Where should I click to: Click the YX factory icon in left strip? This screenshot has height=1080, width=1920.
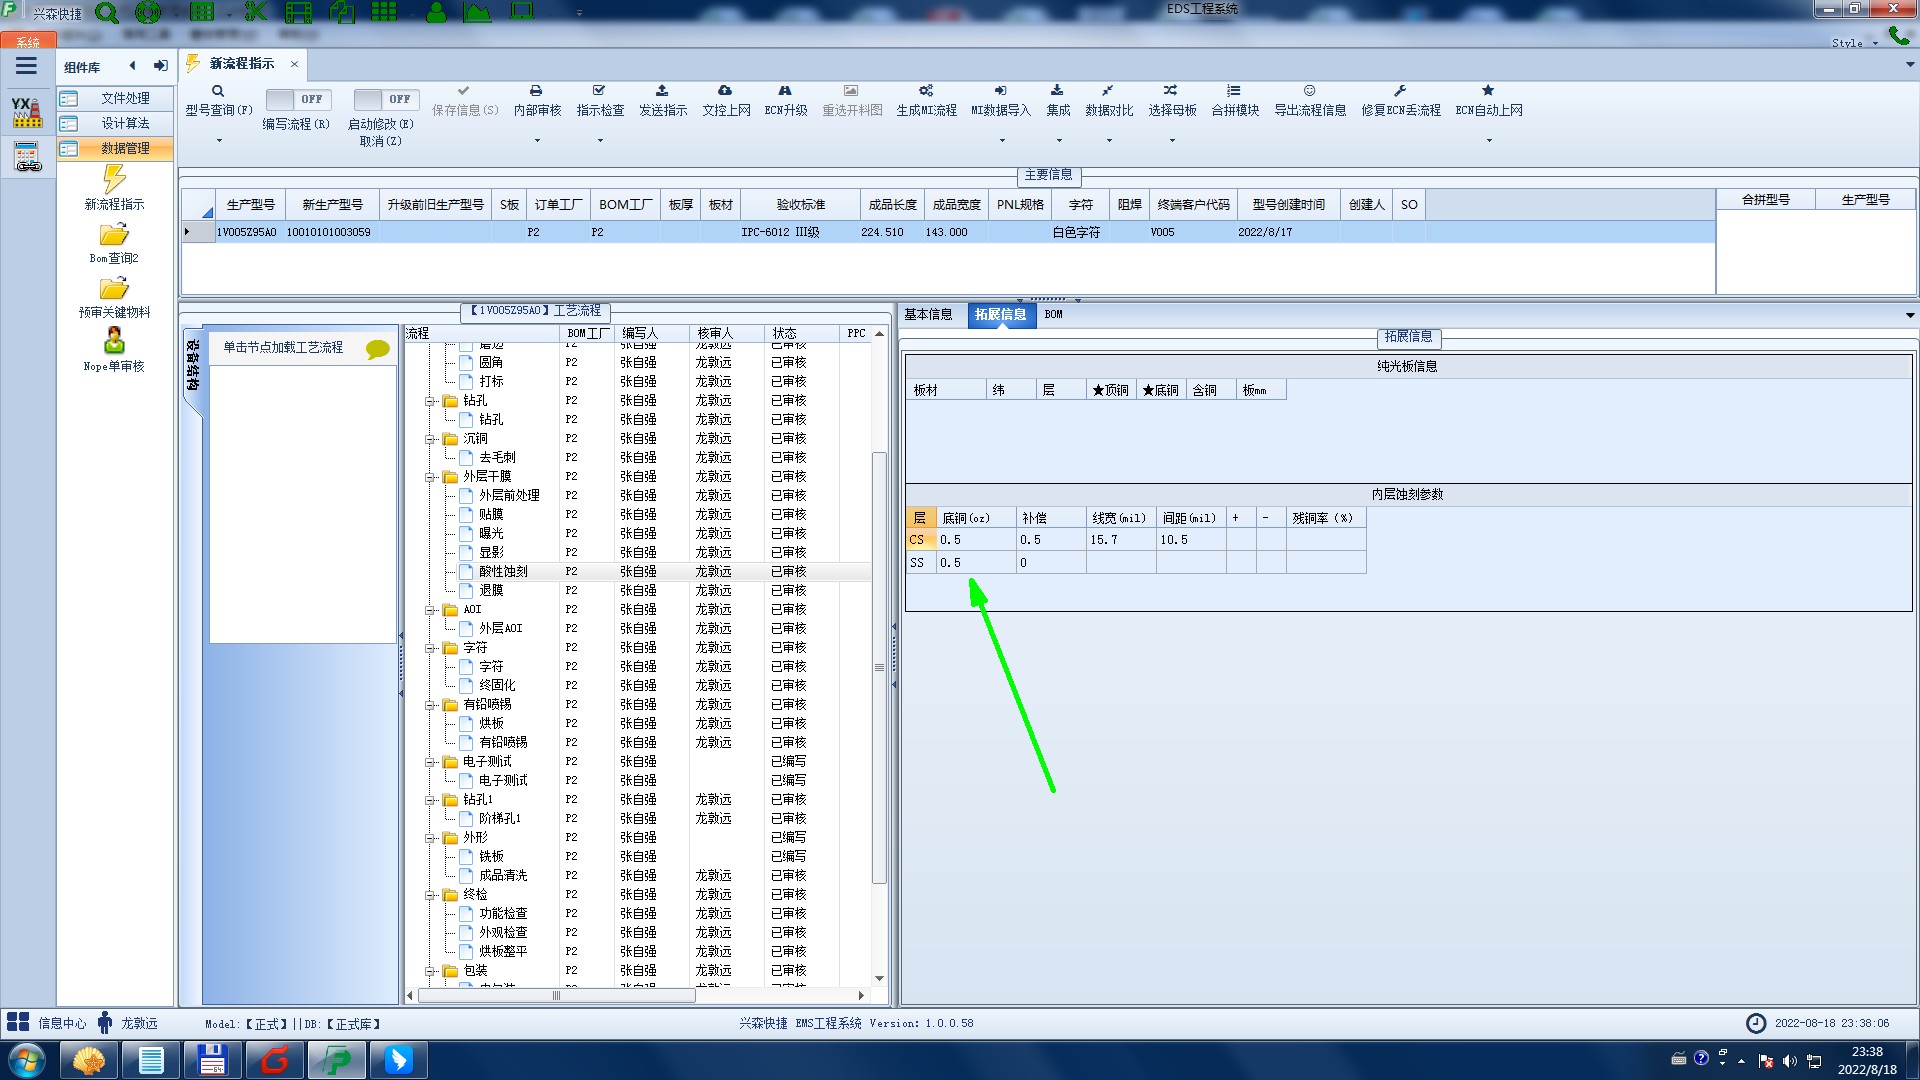point(27,112)
